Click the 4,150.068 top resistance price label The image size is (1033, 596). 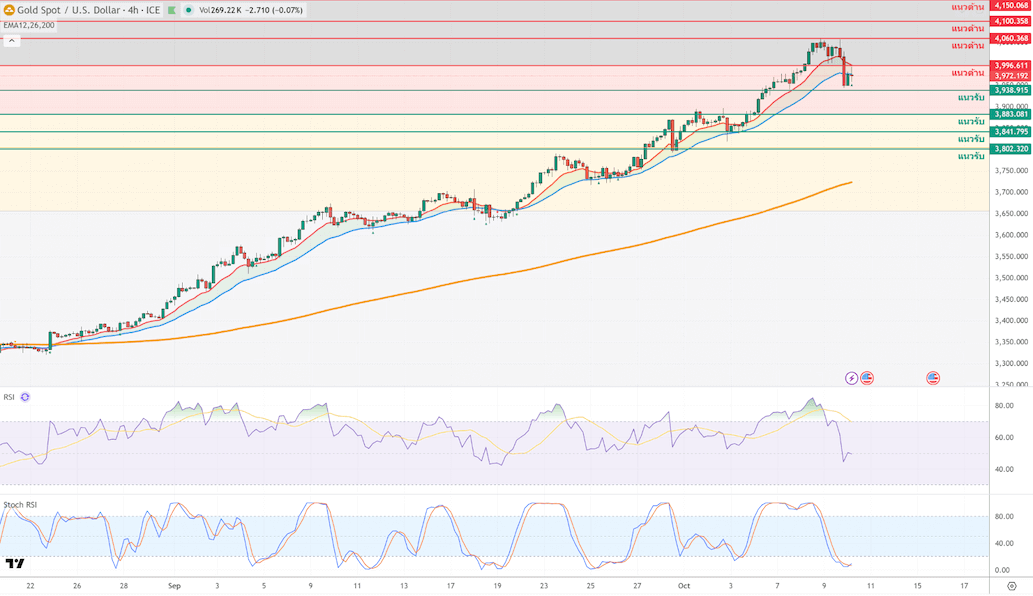click(1010, 6)
